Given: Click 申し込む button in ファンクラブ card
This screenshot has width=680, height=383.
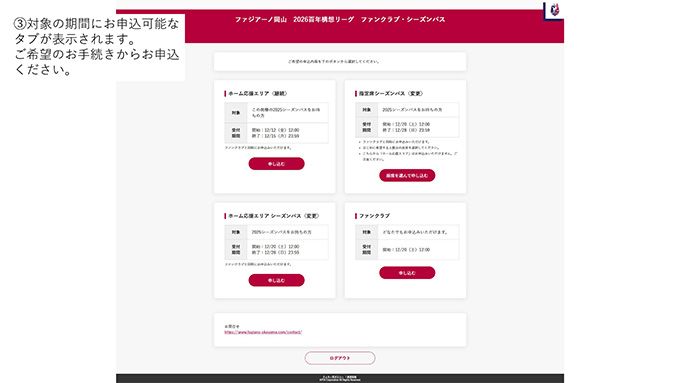Looking at the screenshot, I should [x=407, y=272].
